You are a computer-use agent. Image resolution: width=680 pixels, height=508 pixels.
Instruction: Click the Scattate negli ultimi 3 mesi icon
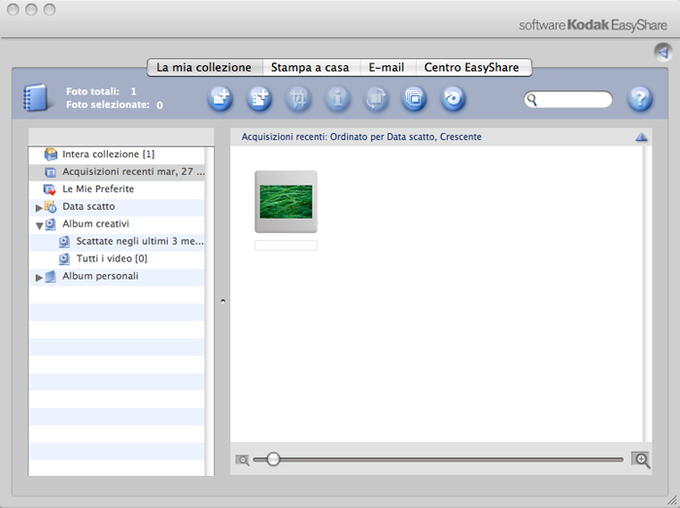point(64,242)
